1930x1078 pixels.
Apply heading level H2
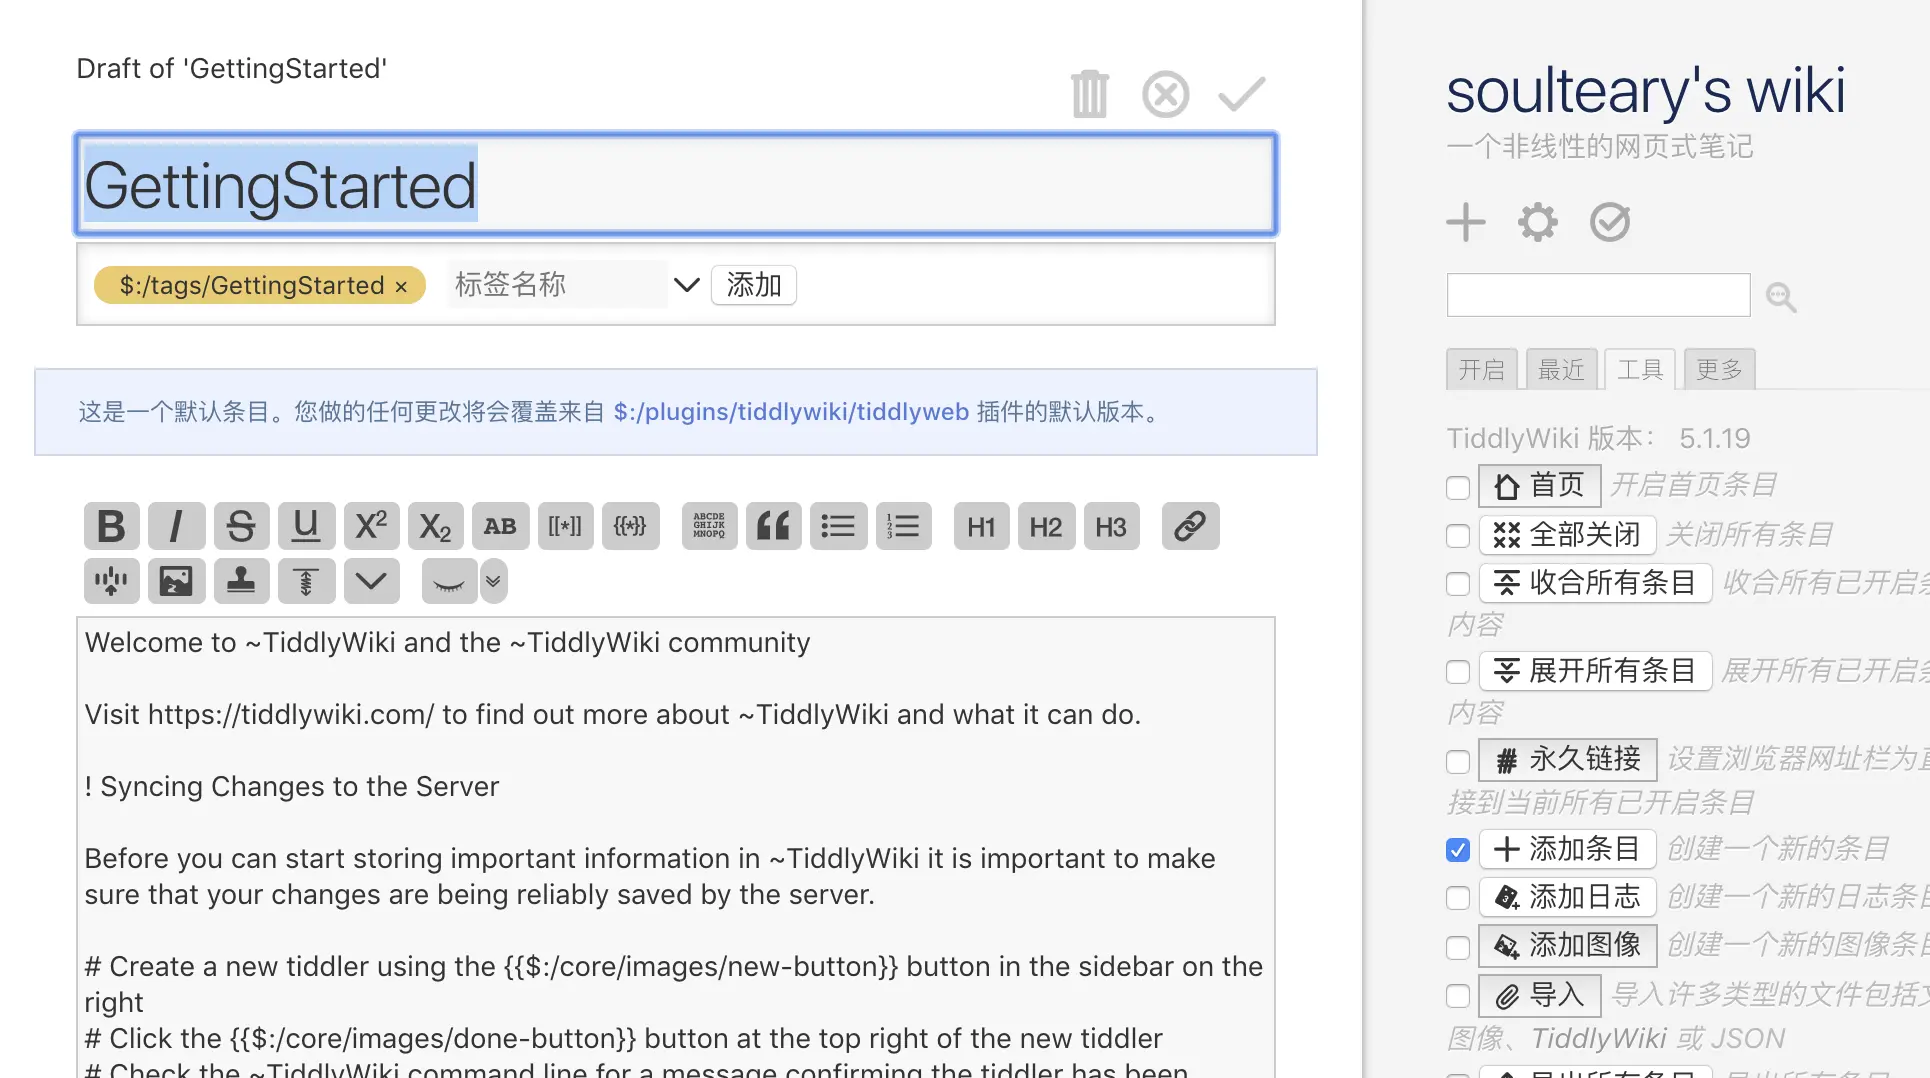1046,526
